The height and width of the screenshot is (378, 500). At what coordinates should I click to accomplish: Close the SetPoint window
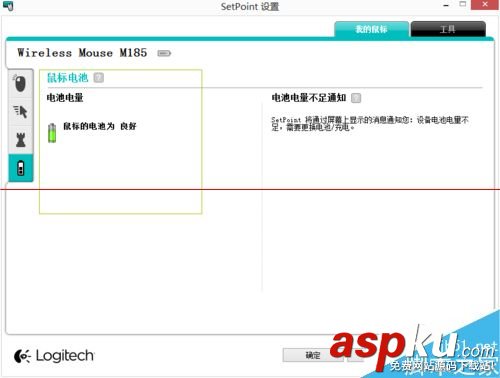pos(485,4)
